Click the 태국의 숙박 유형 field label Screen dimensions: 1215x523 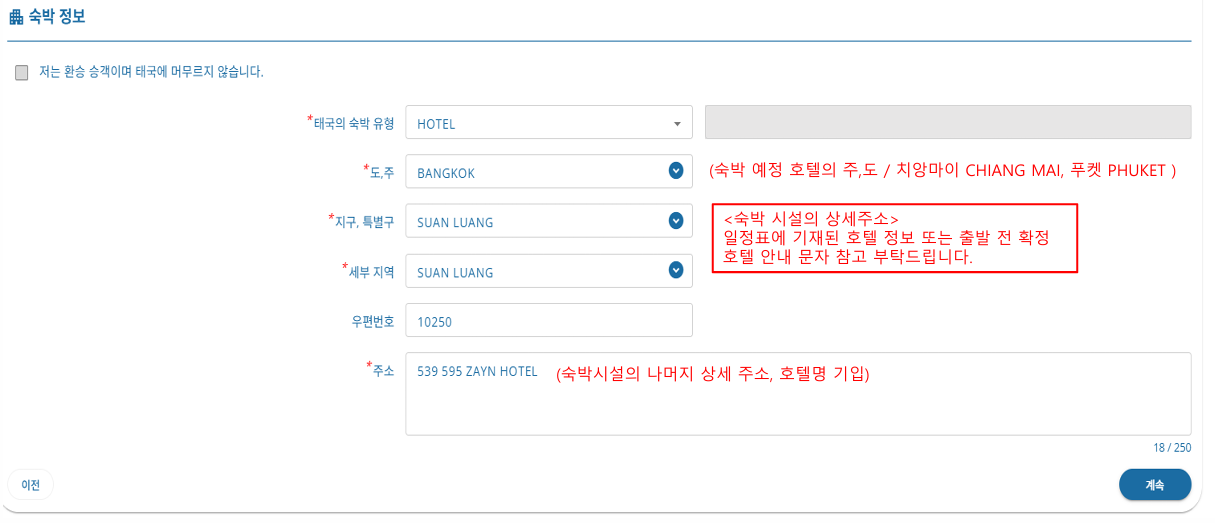(351, 123)
